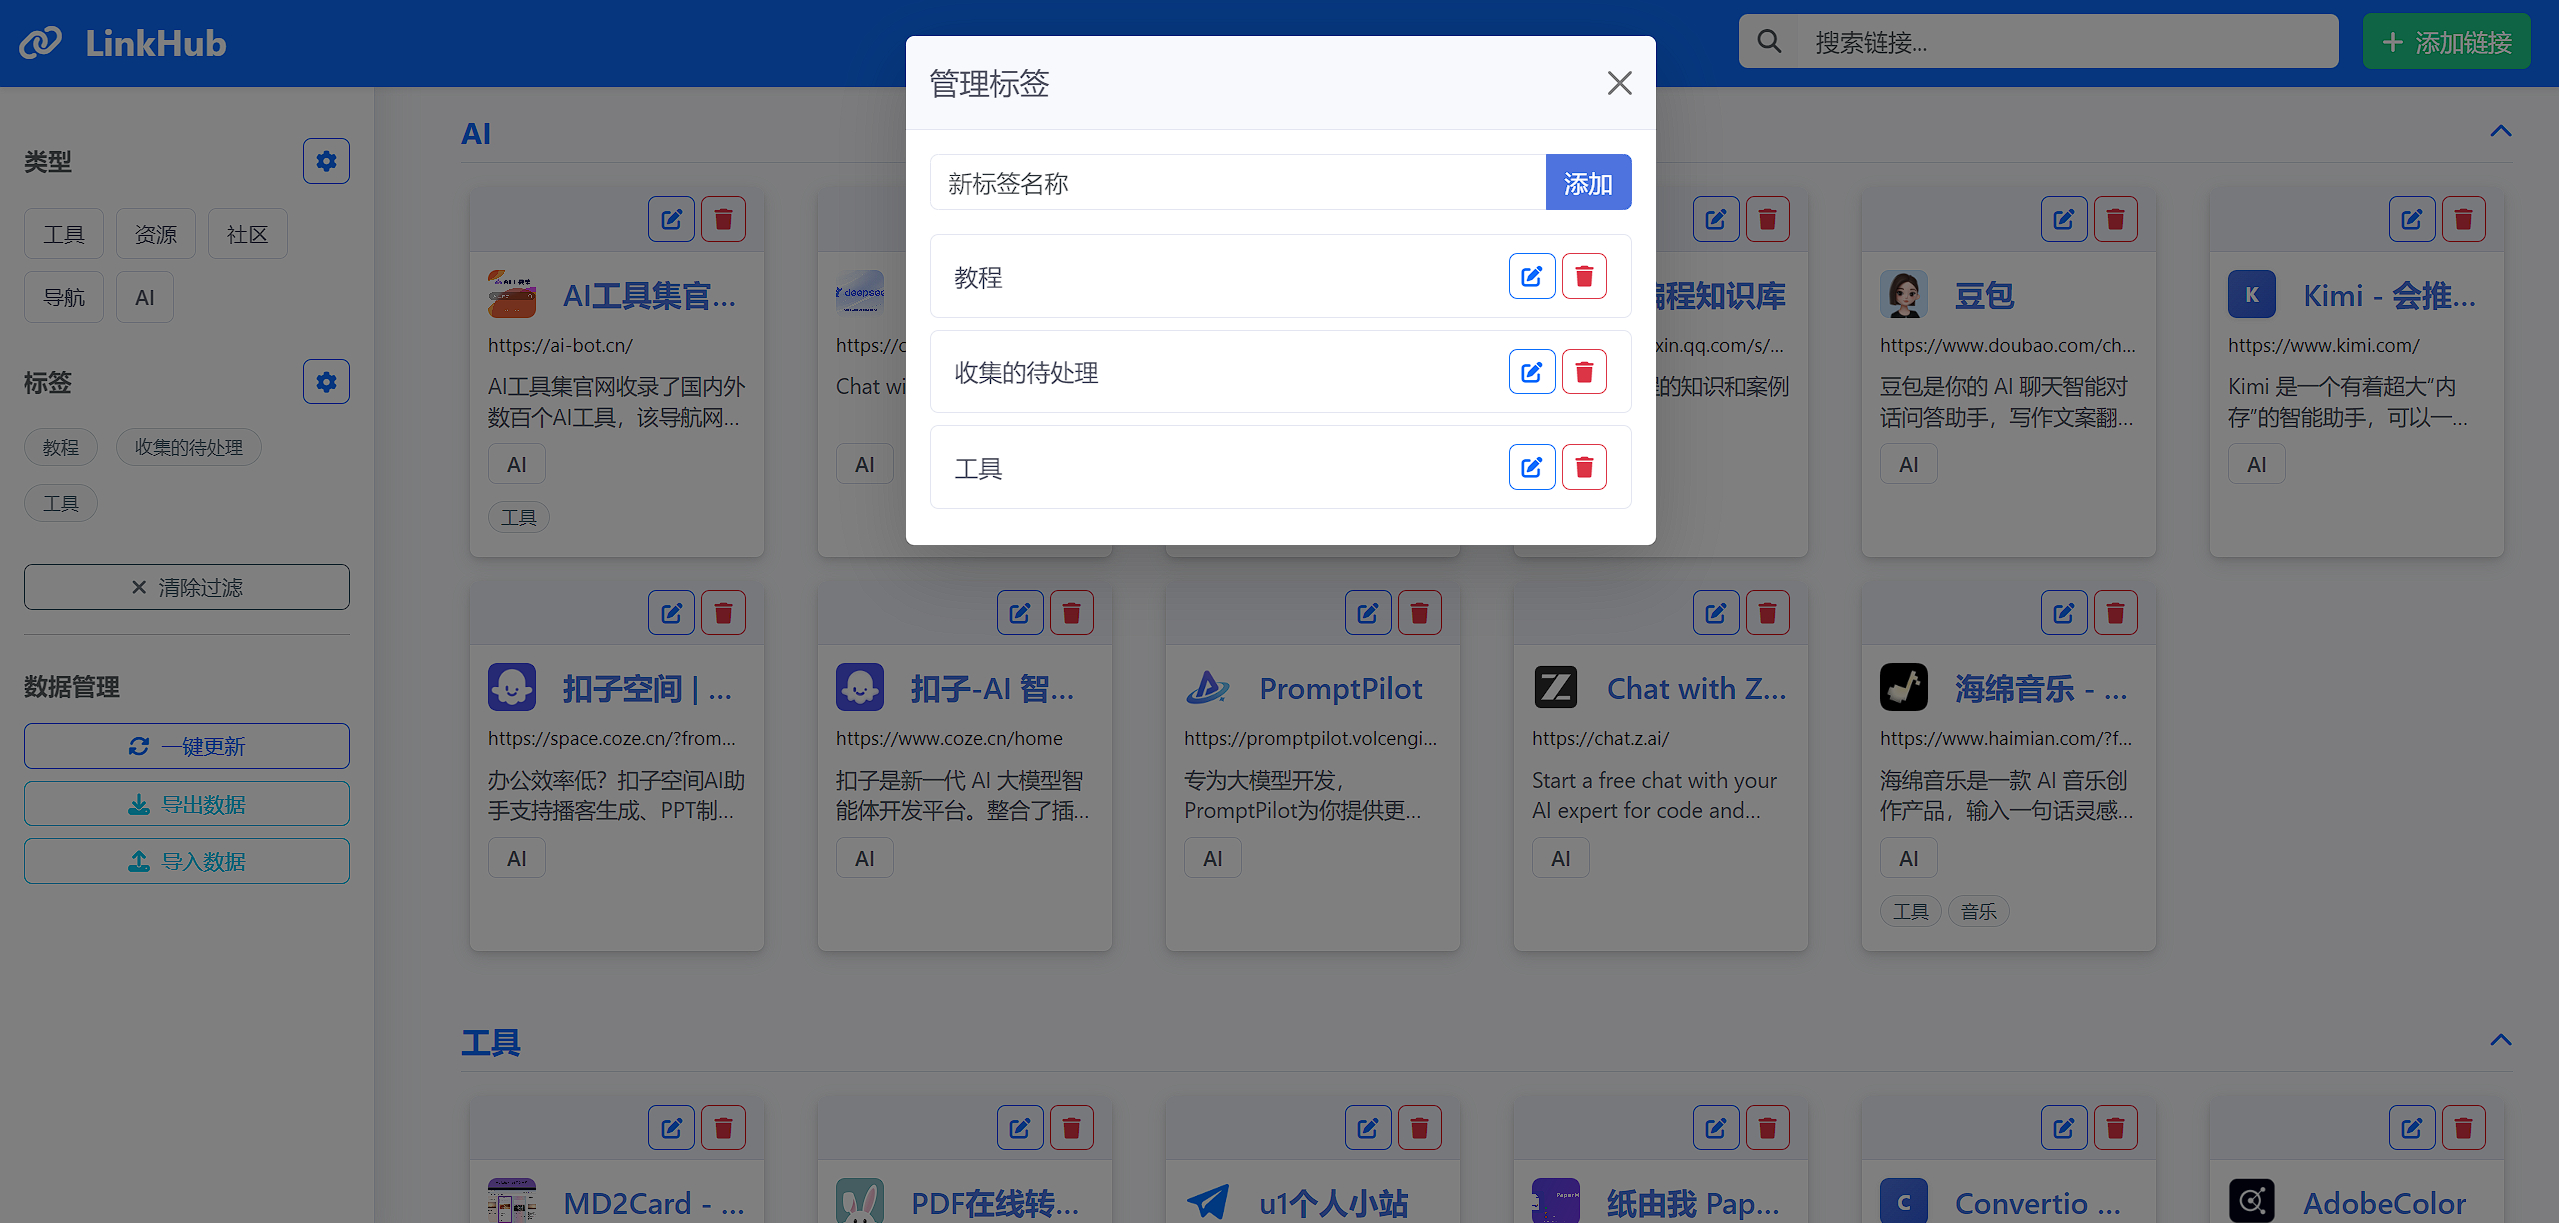Click the 新标签名称 input field

coord(1238,182)
